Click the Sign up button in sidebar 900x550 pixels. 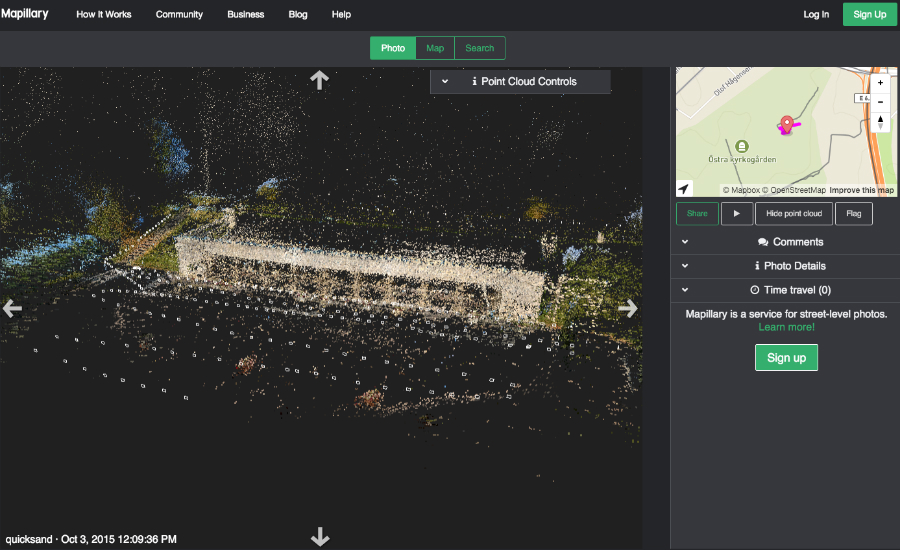click(x=786, y=358)
